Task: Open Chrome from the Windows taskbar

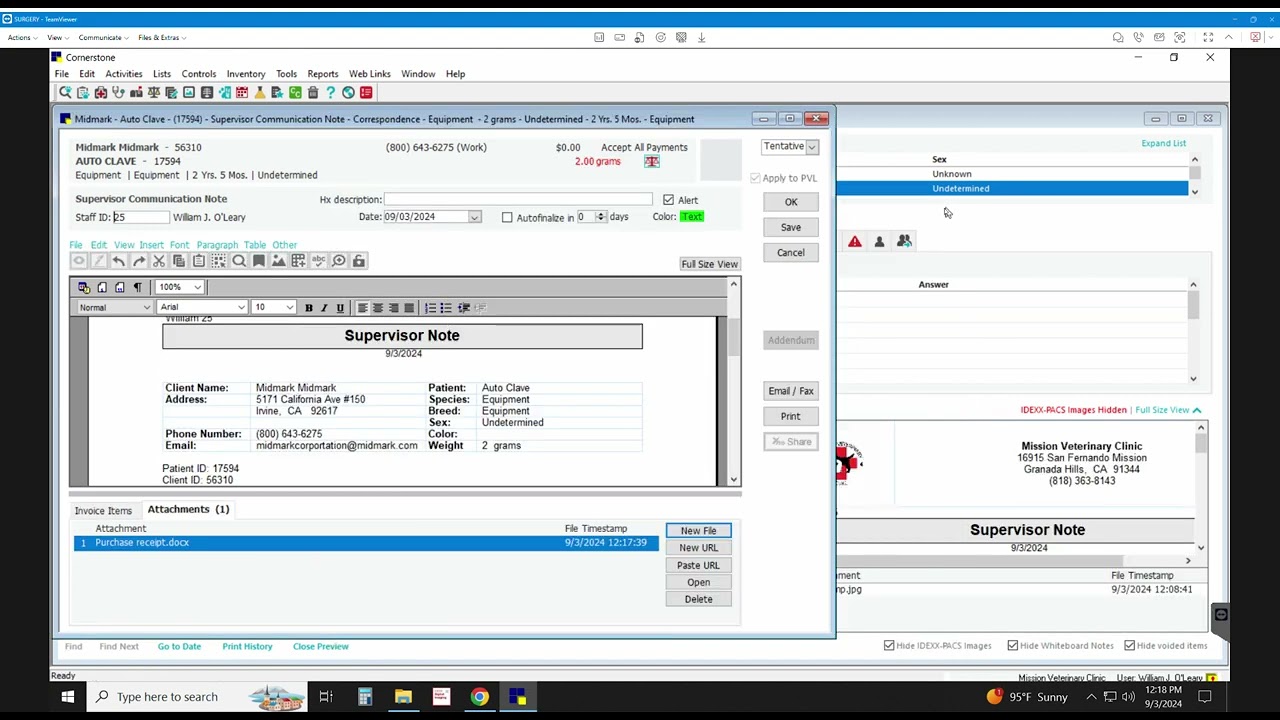Action: pyautogui.click(x=480, y=697)
